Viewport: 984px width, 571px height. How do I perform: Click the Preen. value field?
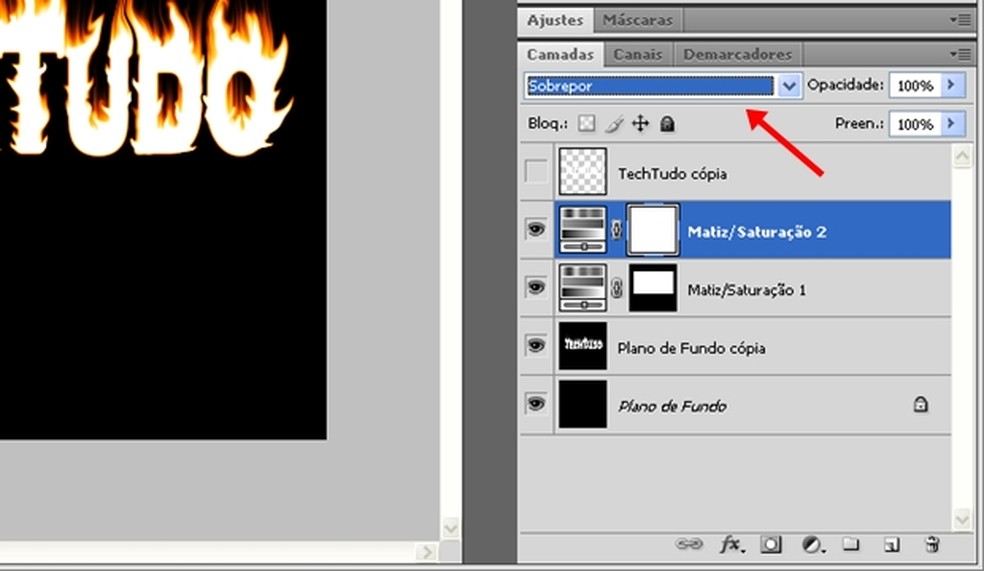click(915, 124)
